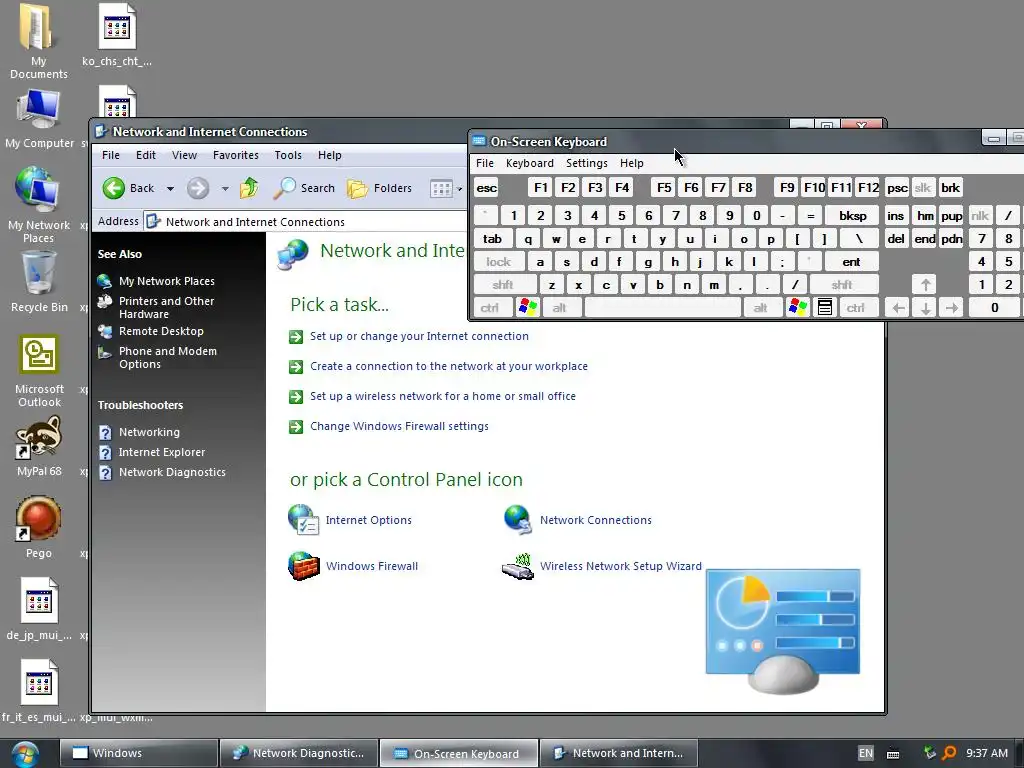Select ko_chs_cht file on desktop
This screenshot has height=768, width=1024.
click(117, 35)
